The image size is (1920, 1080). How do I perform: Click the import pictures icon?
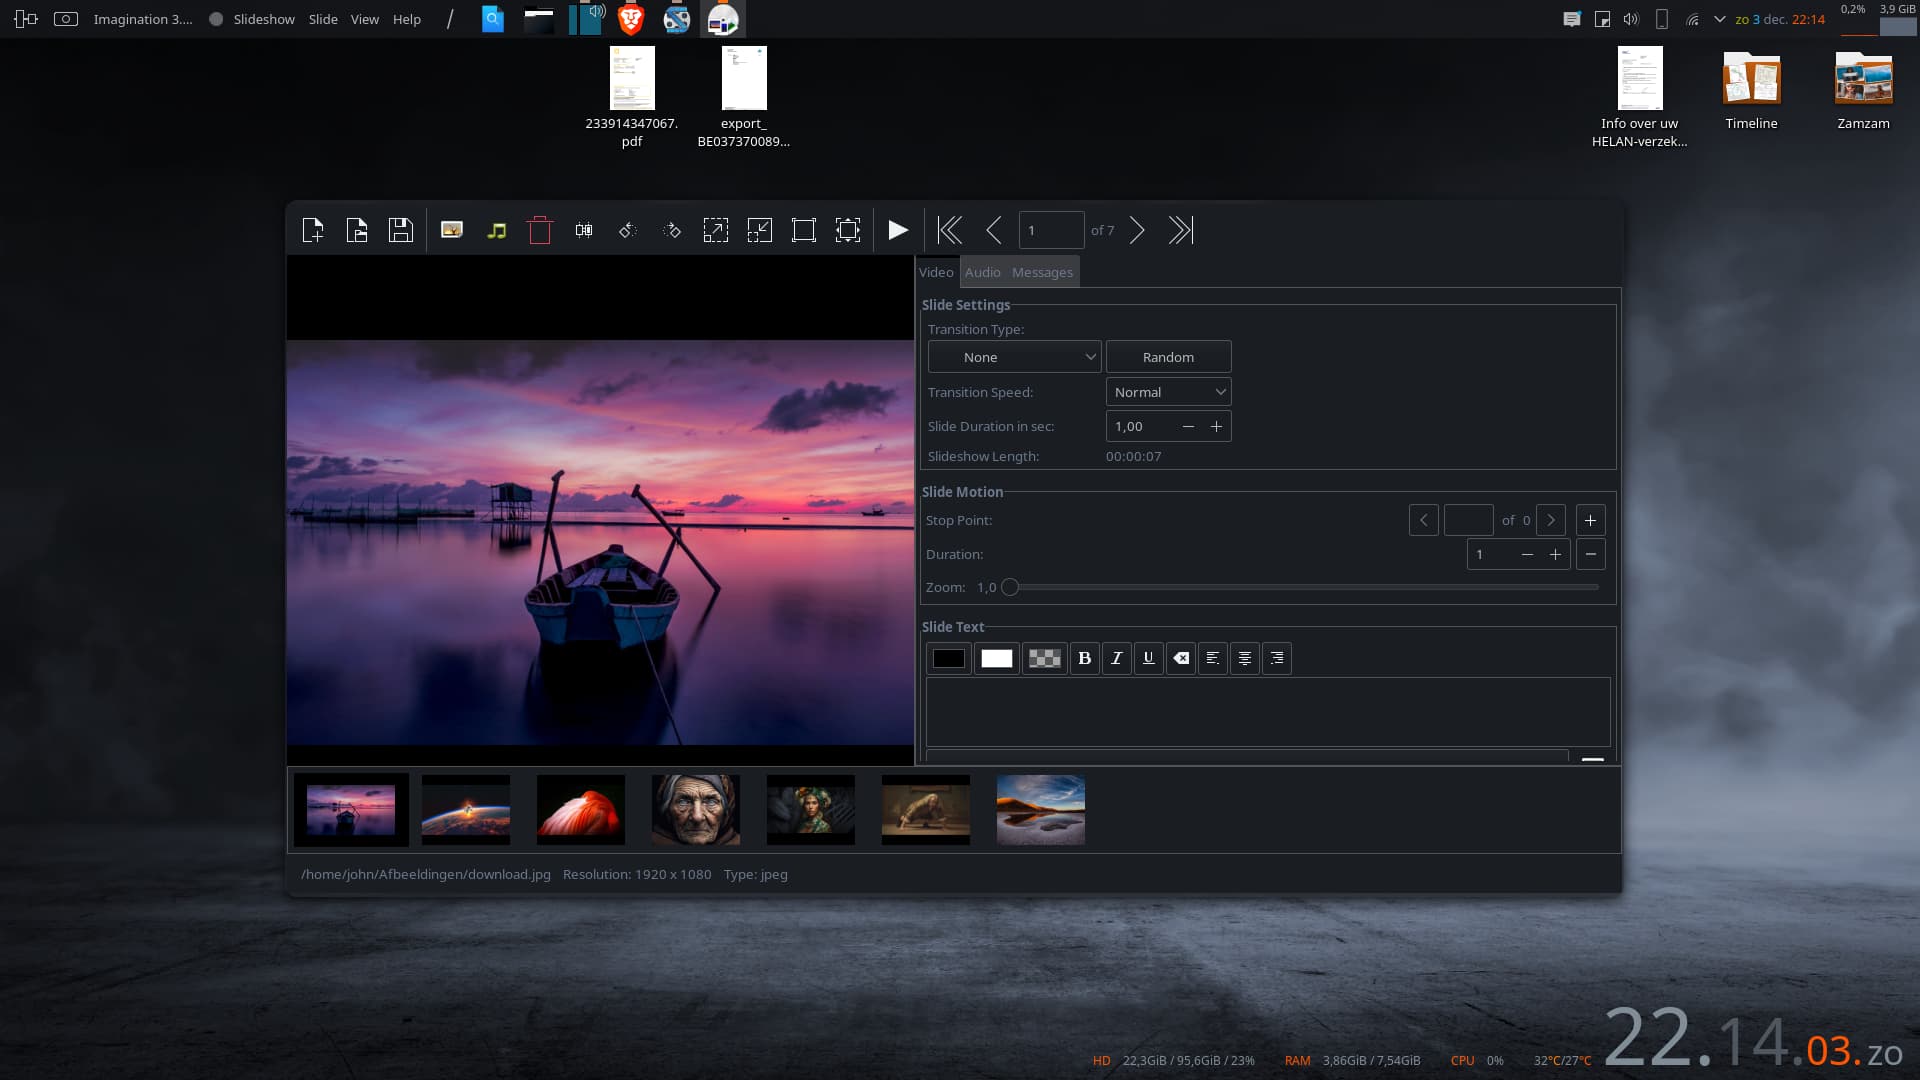[452, 230]
